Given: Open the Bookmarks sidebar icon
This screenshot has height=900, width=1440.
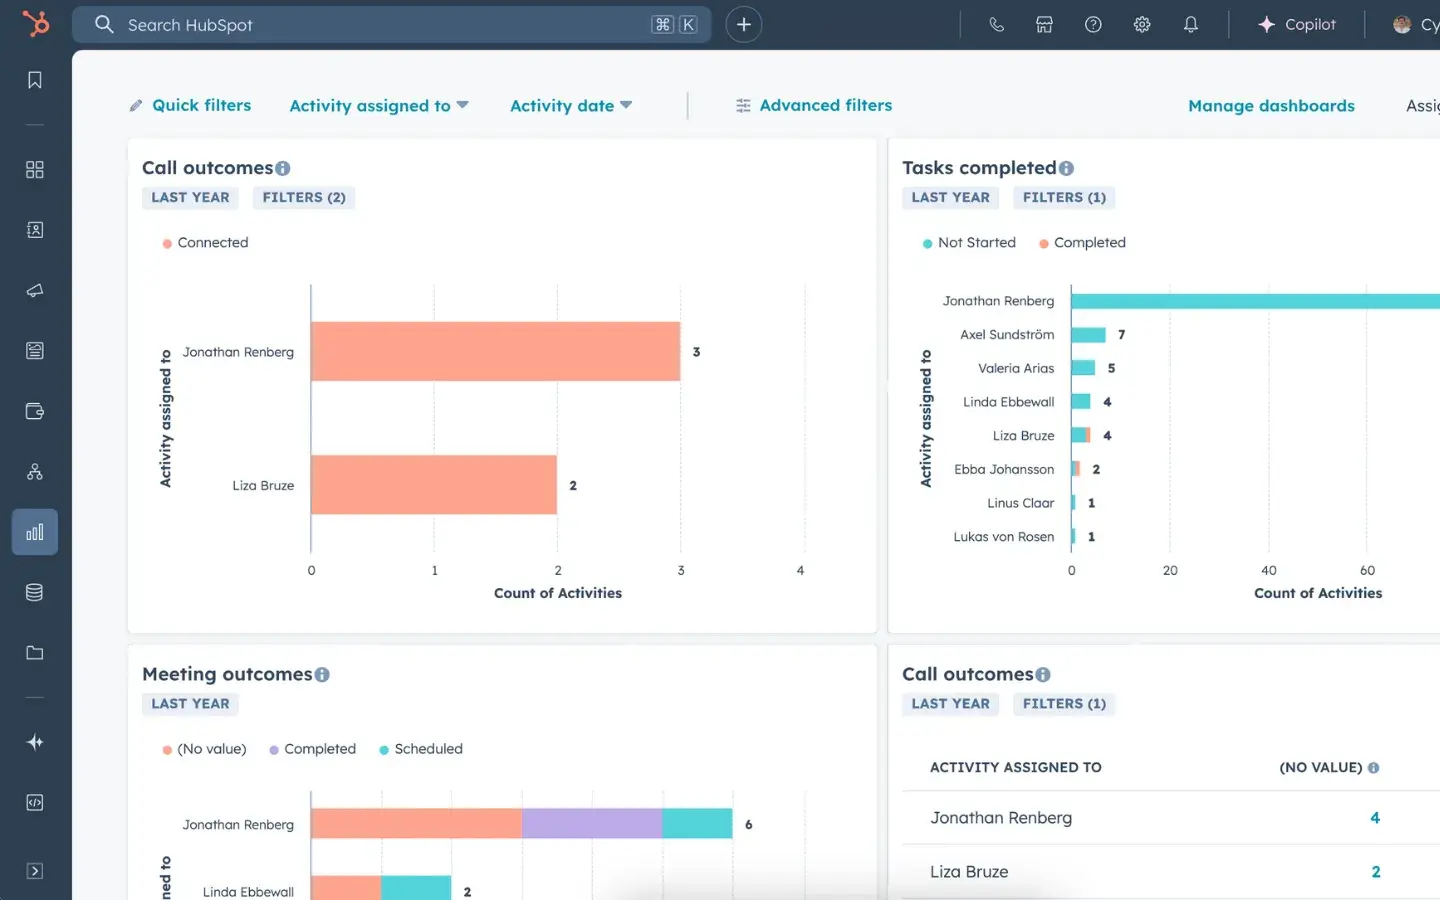Looking at the screenshot, I should pos(35,80).
